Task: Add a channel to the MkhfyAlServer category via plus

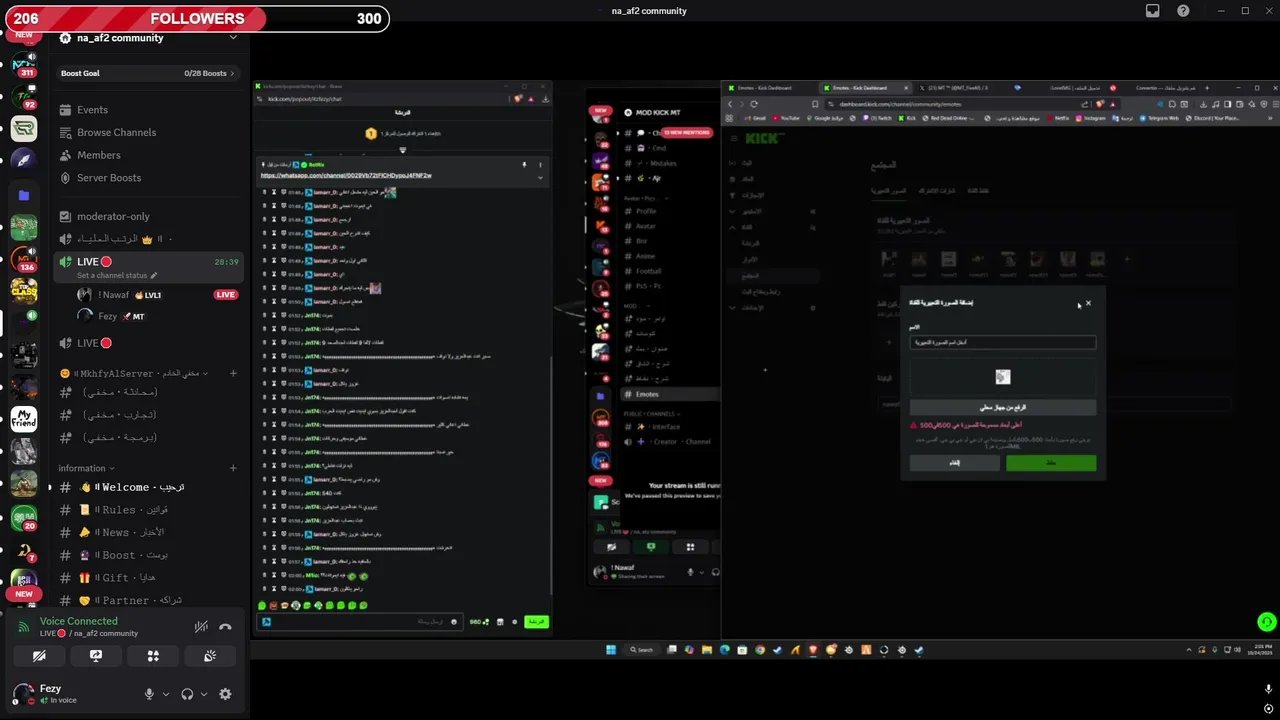Action: (233, 373)
